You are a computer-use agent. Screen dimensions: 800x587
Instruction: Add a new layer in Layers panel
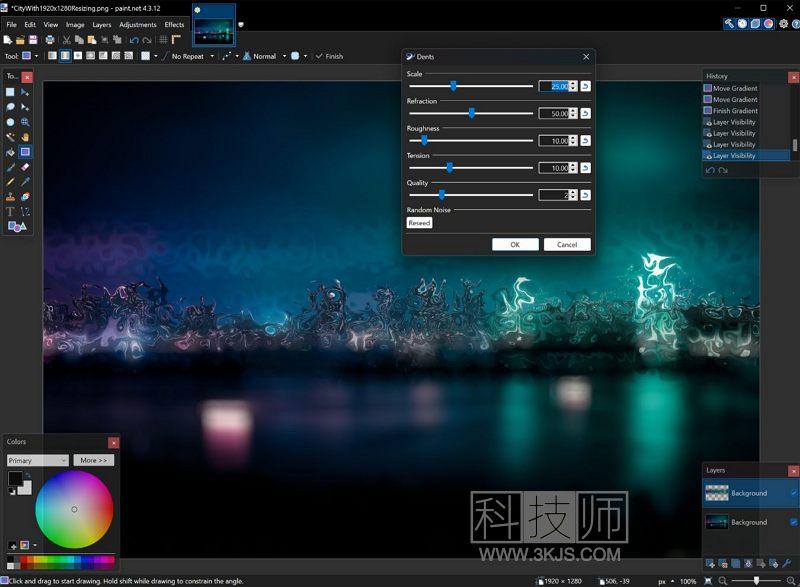[x=710, y=564]
